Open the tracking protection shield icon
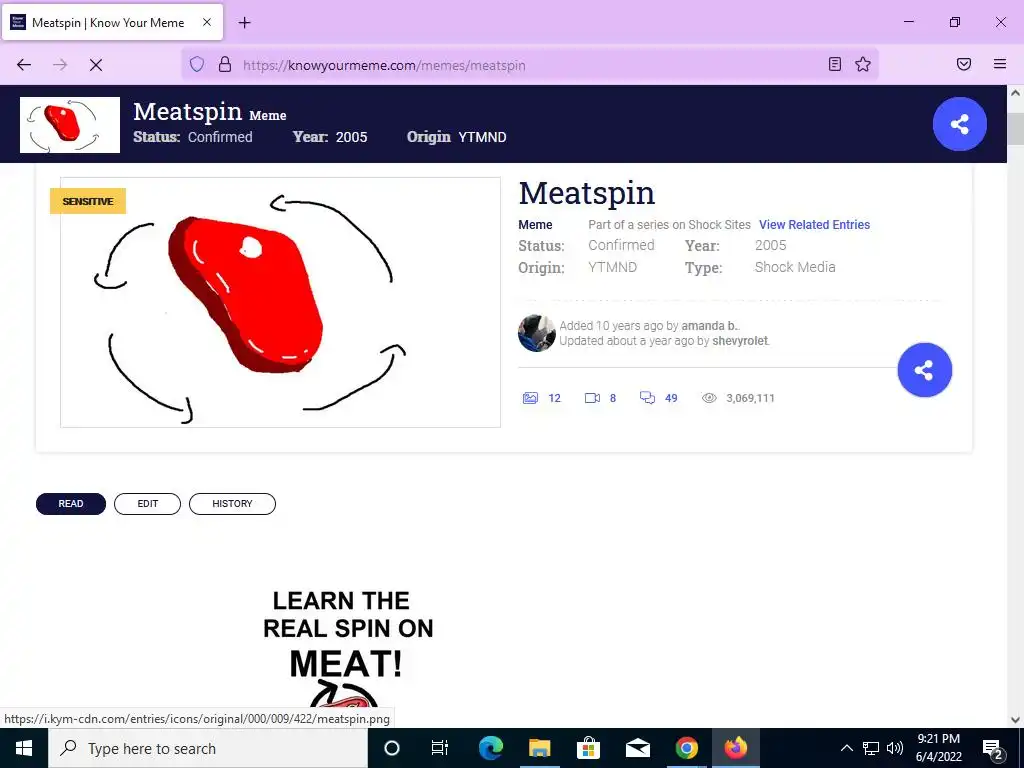Viewport: 1024px width, 768px height. click(x=197, y=64)
